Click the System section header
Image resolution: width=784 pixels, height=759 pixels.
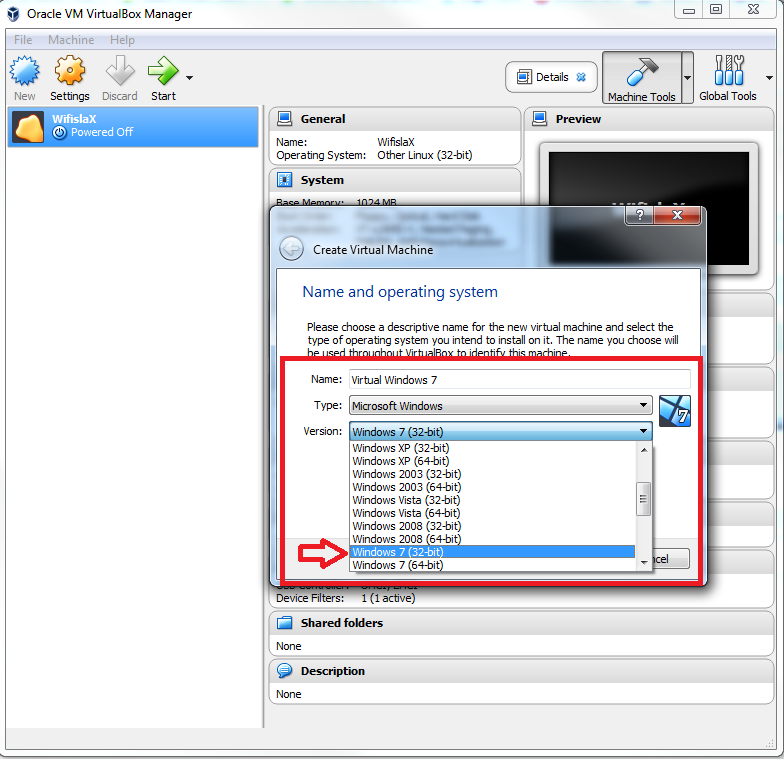point(395,180)
